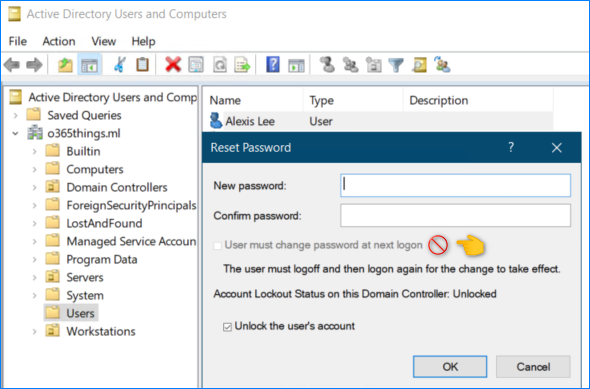Expand the Program Data node
This screenshot has height=389, width=590.
point(35,260)
